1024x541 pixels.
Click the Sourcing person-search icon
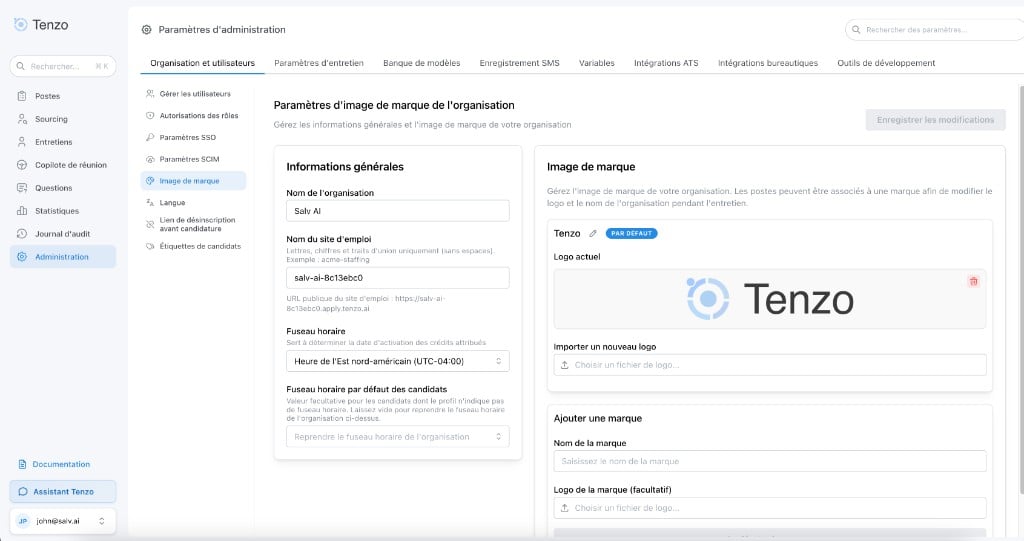tap(22, 119)
